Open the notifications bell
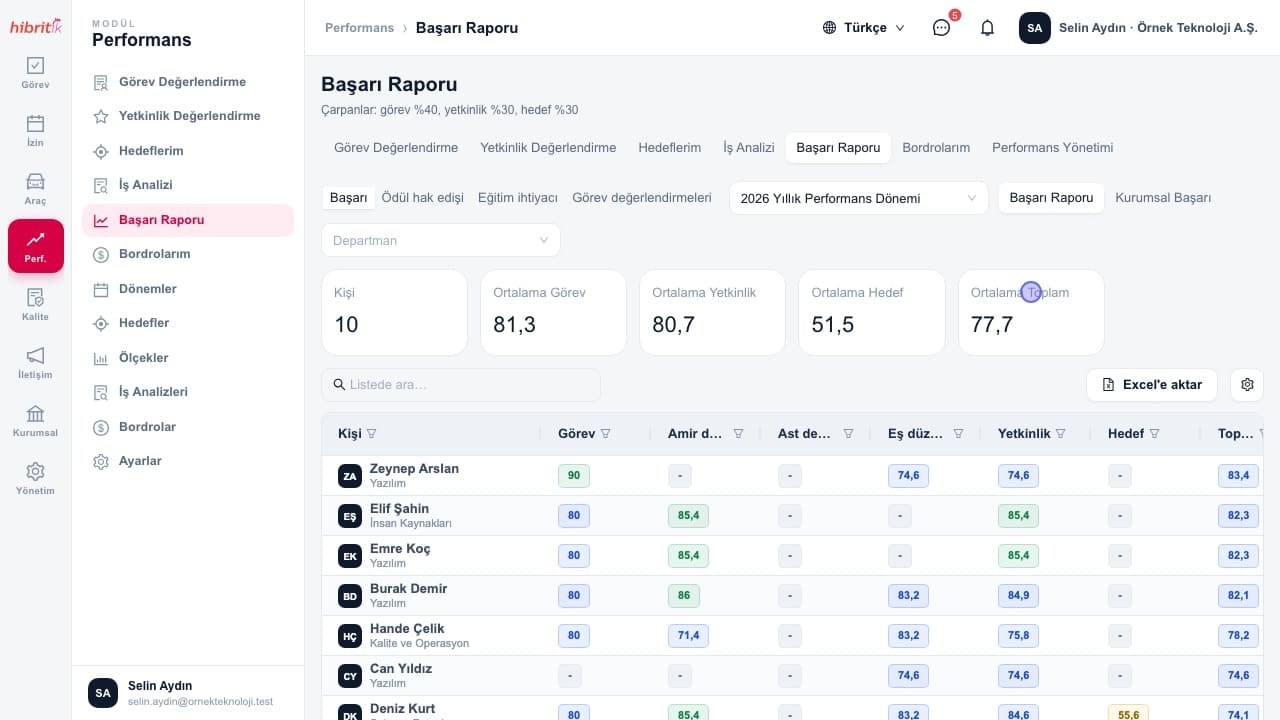 coord(987,28)
